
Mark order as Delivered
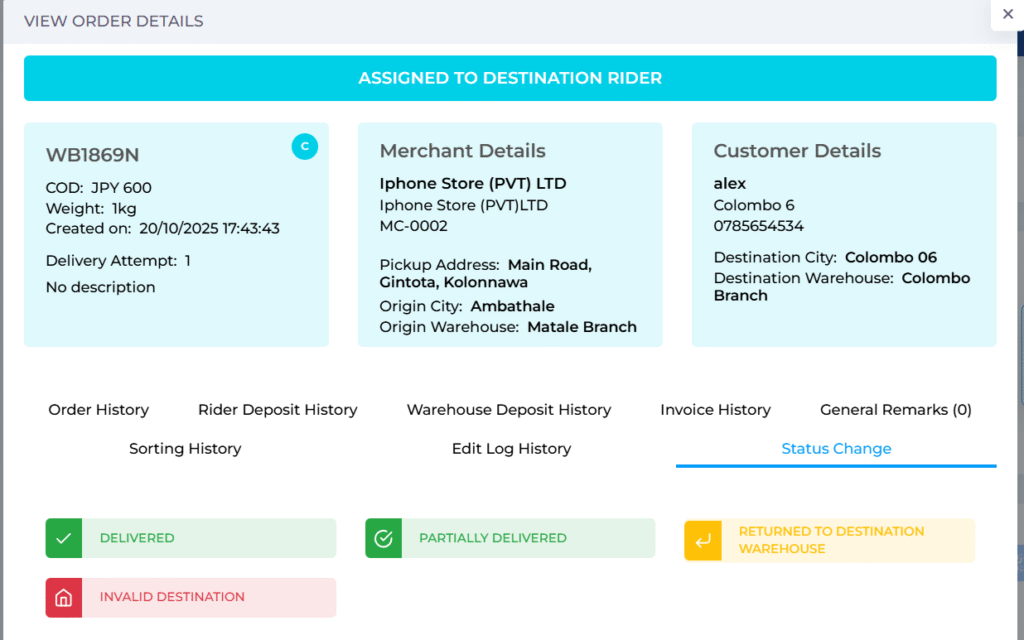(208, 538)
